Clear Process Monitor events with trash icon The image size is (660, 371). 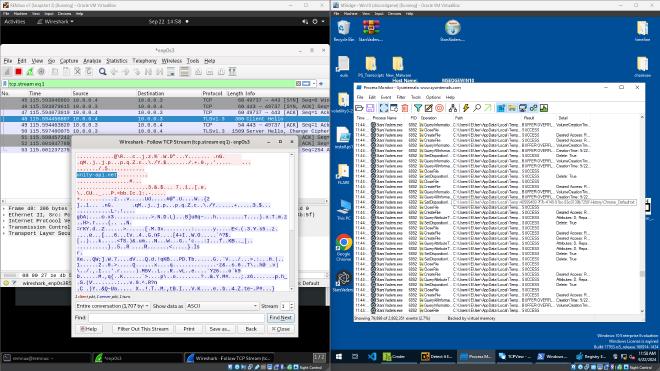click(405, 108)
